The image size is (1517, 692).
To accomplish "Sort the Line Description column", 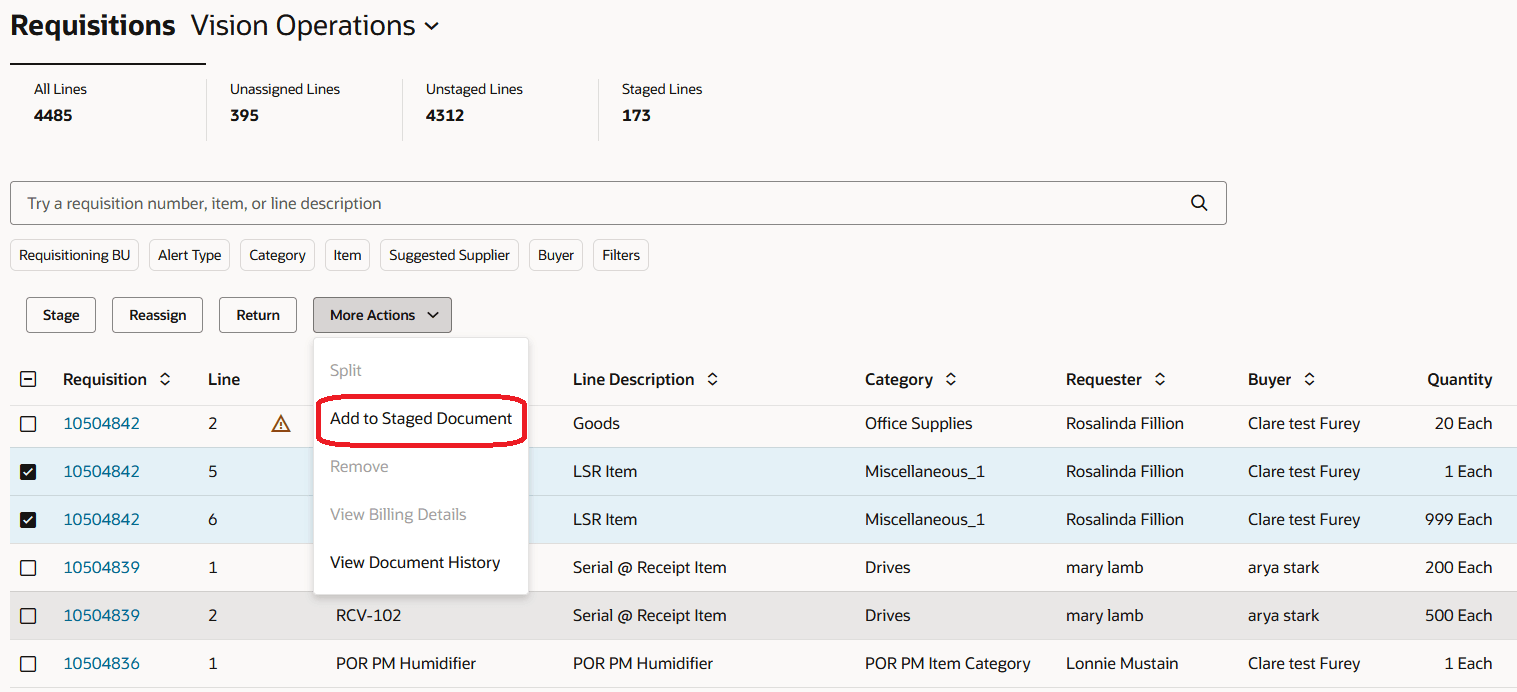I will click(x=711, y=379).
